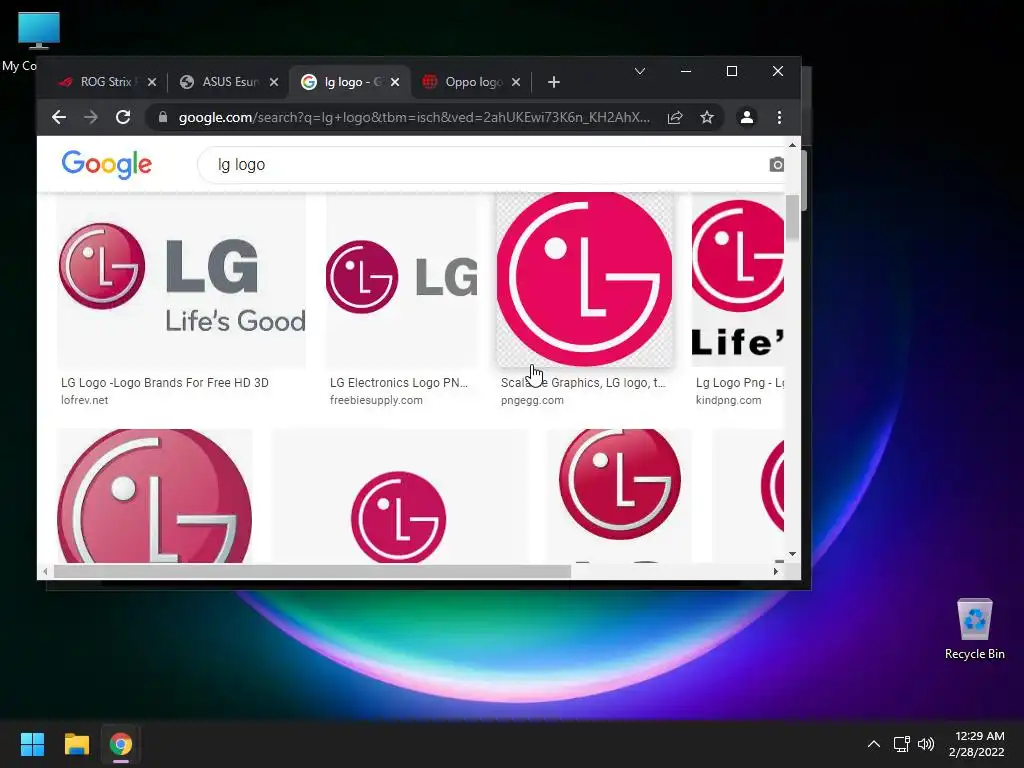Open 'LG Electronics Logo PN...' title link
Viewport: 1024px width, 768px height.
[x=398, y=383]
